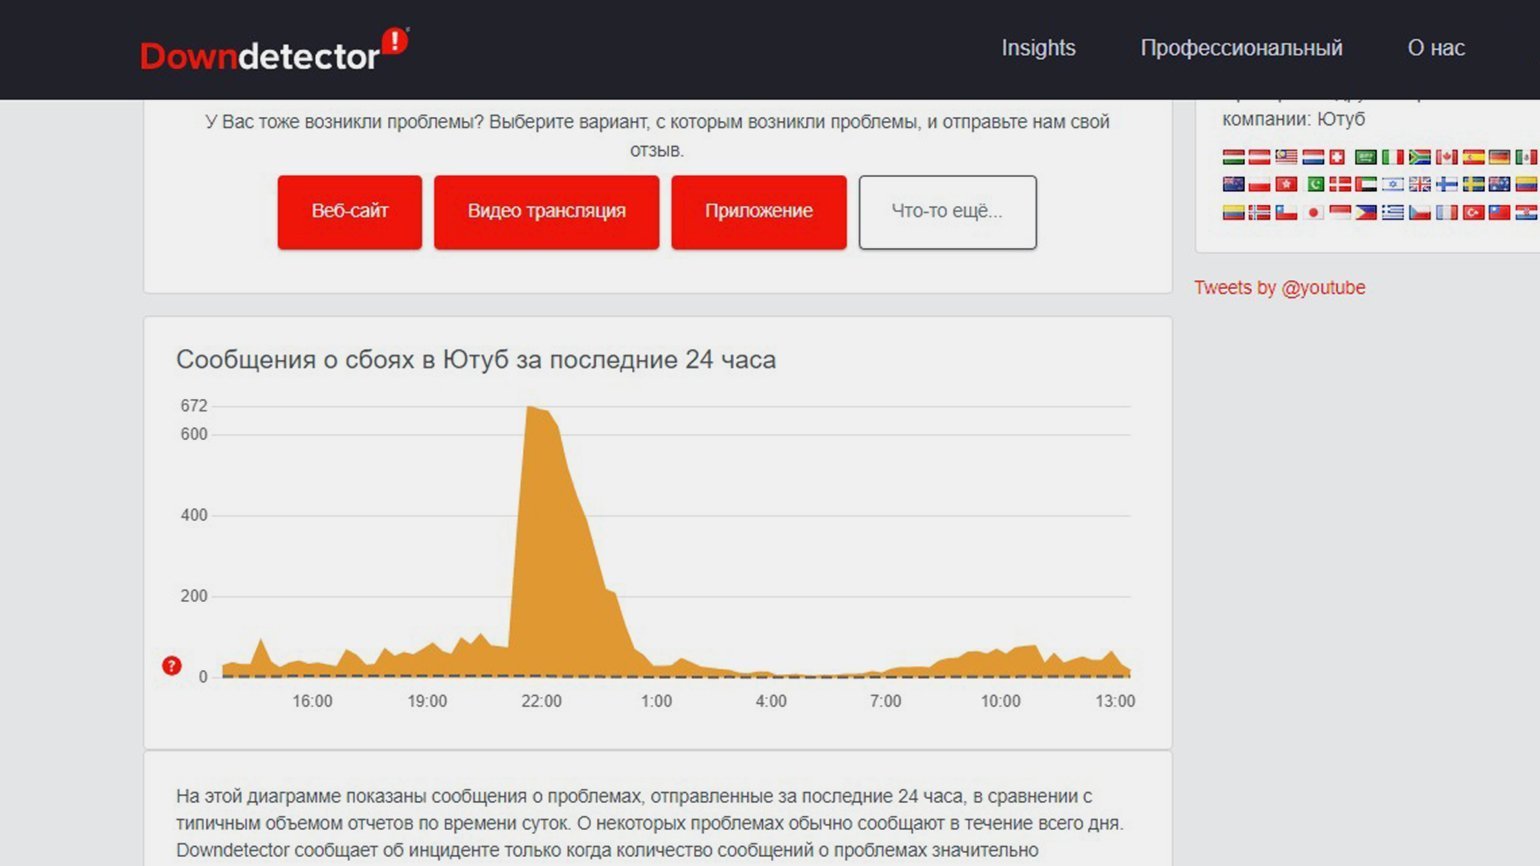Choose the Netherlands flag
The width and height of the screenshot is (1540, 866).
1313,157
